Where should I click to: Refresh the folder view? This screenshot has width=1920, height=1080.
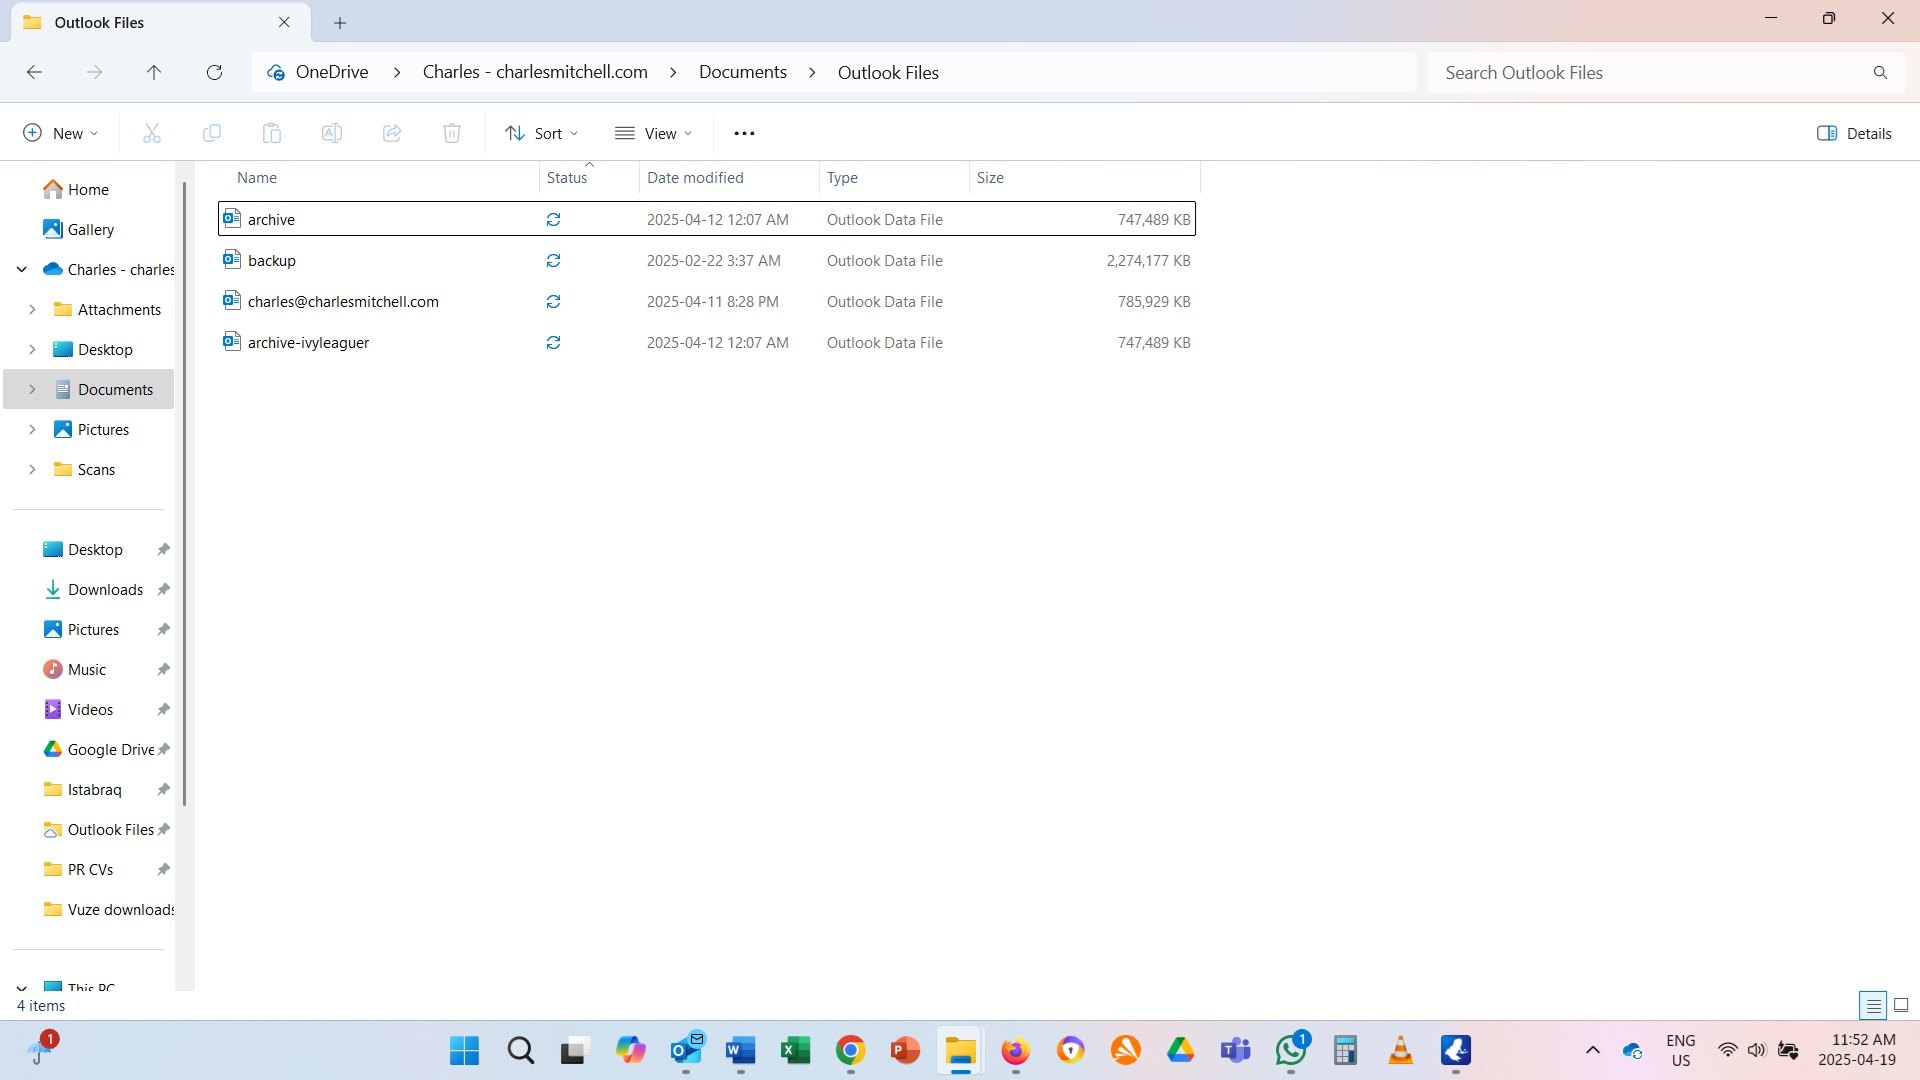pos(214,72)
